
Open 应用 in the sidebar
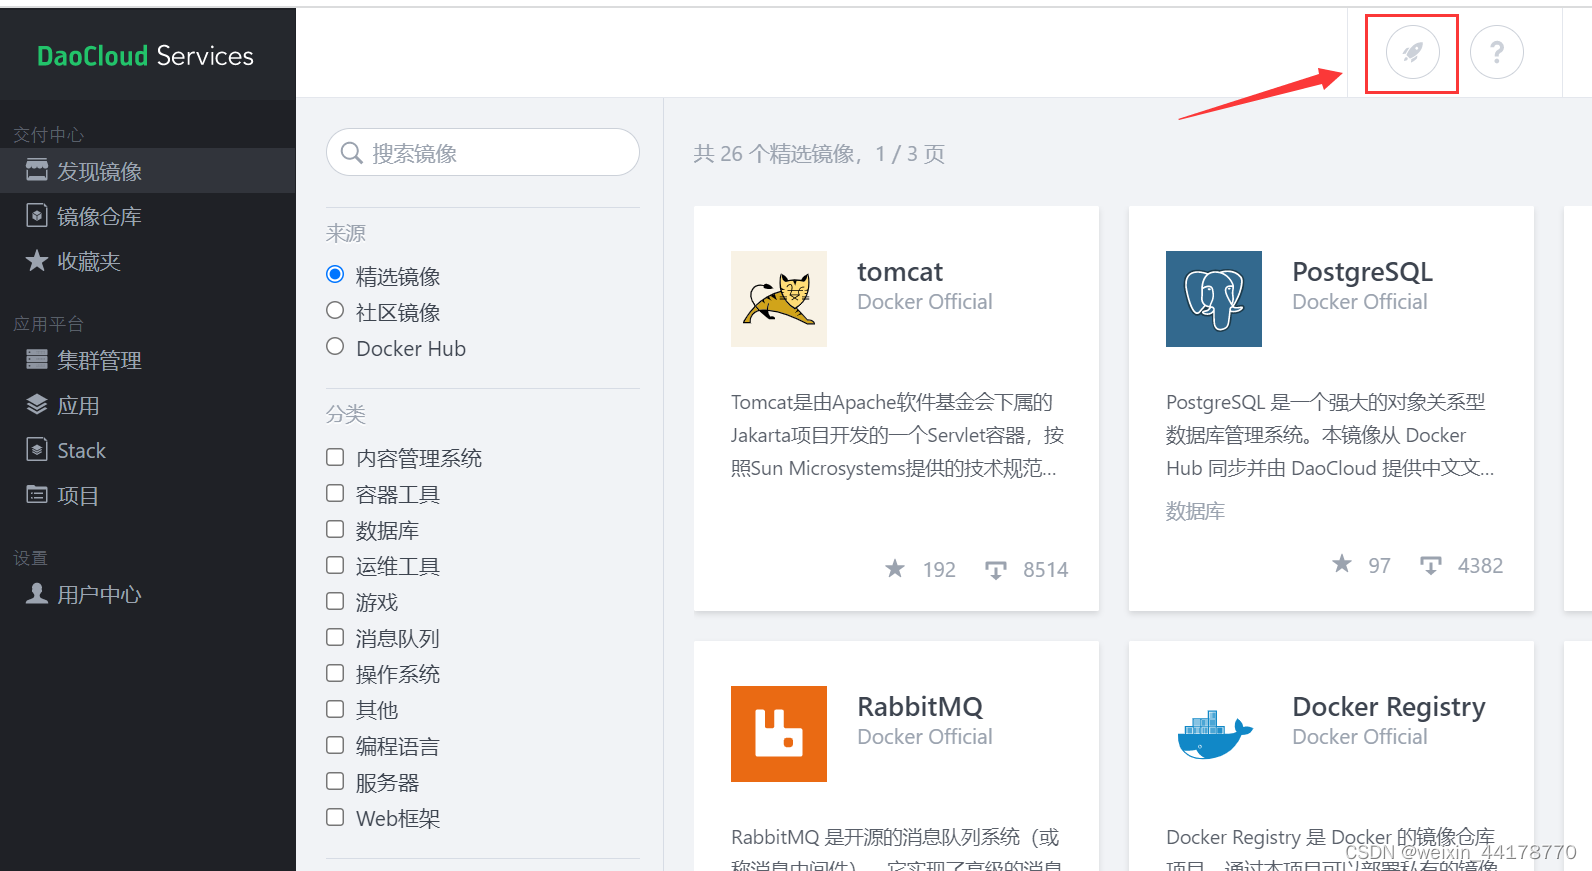148,405
